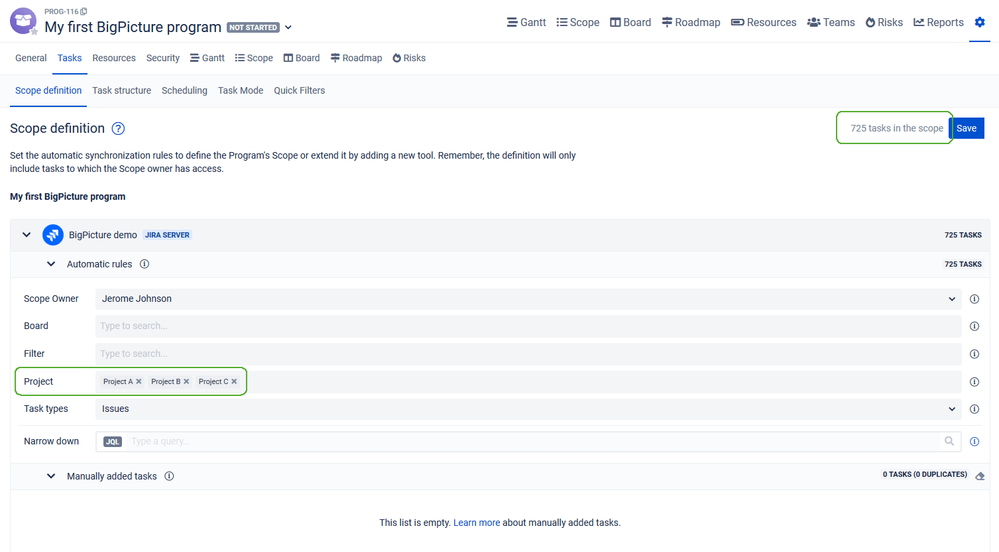
Task: Select the Tasks settings tab
Action: 69,58
